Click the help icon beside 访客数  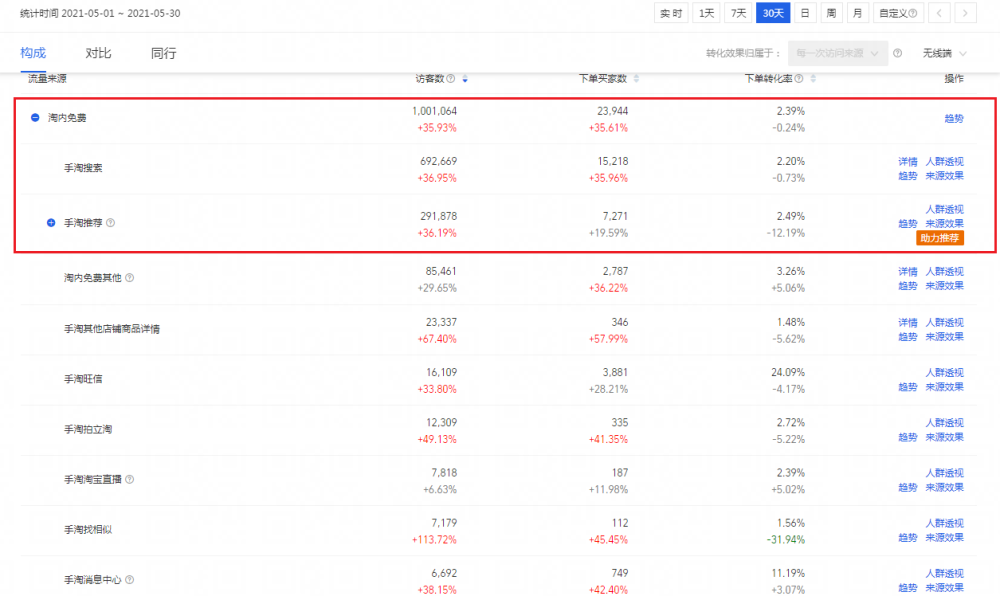pyautogui.click(x=451, y=79)
